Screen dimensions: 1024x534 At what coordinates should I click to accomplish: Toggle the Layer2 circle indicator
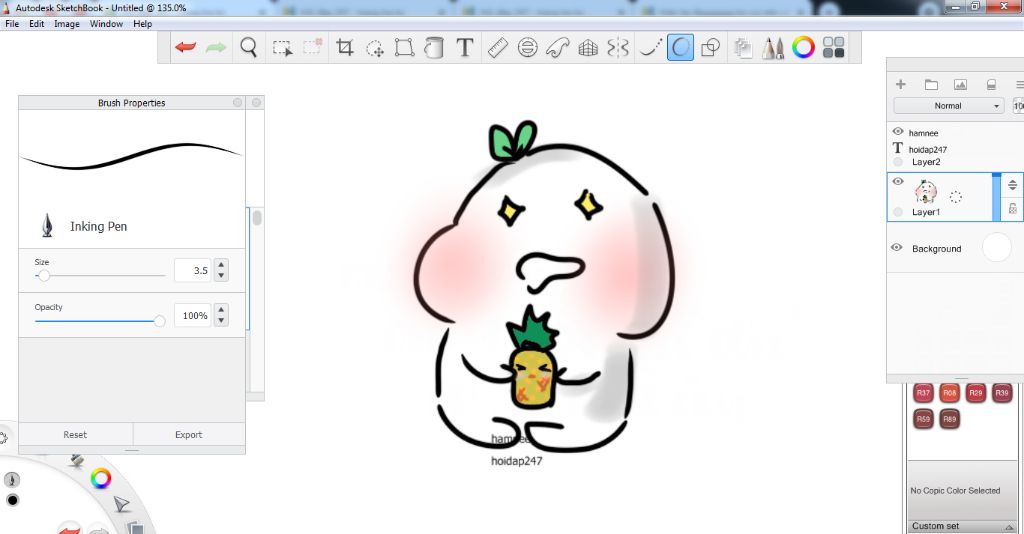(898, 162)
